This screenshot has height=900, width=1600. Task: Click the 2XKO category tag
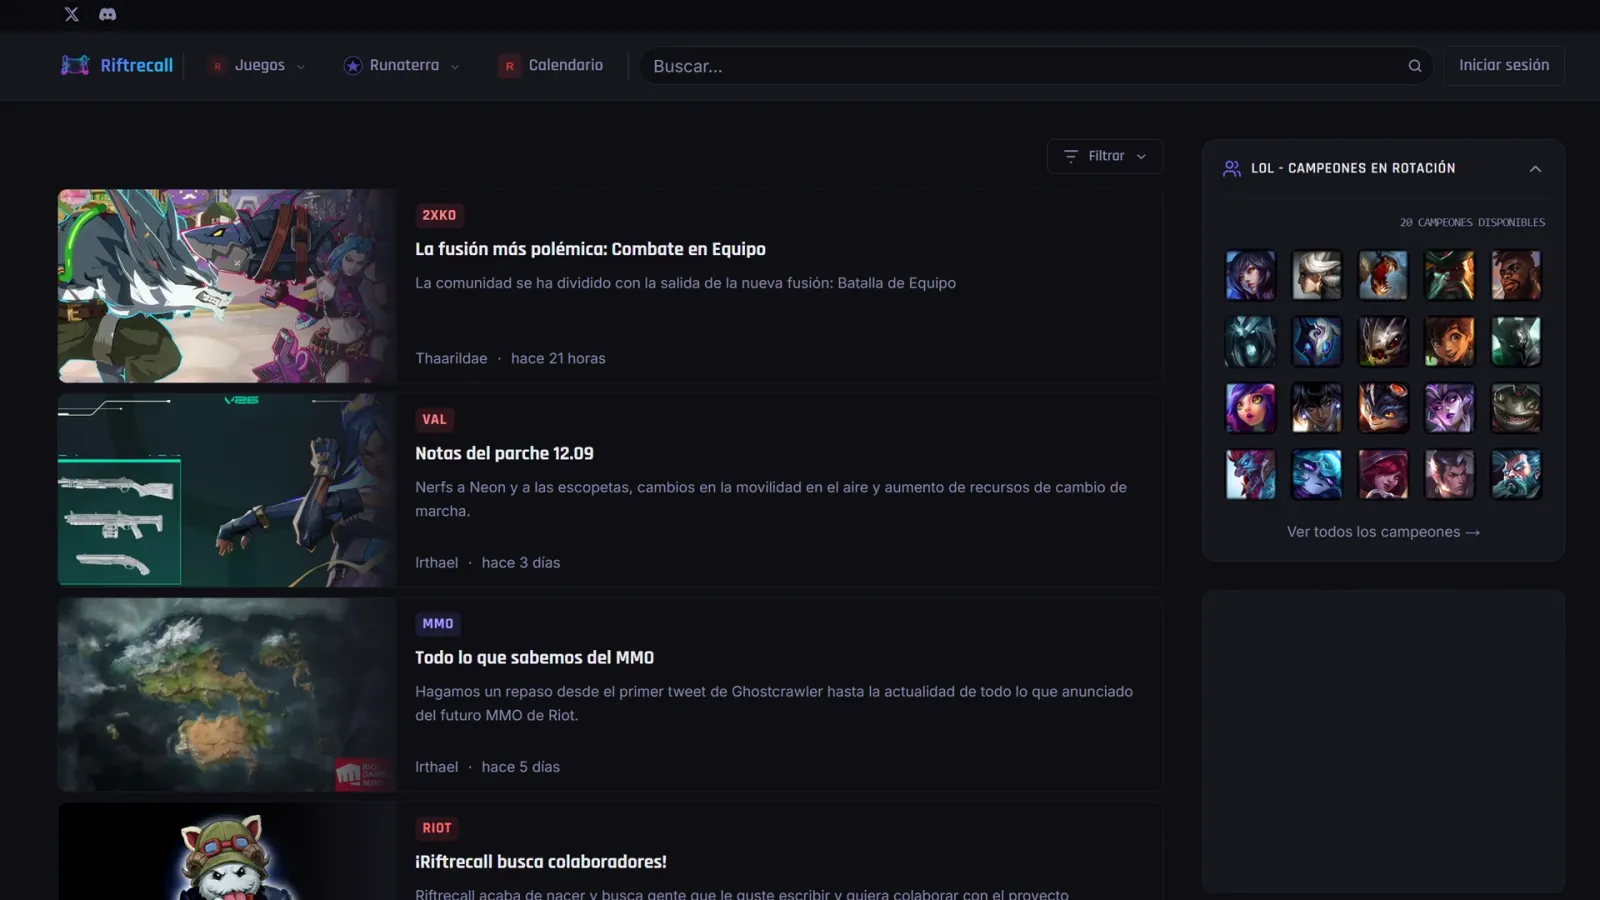(x=439, y=215)
